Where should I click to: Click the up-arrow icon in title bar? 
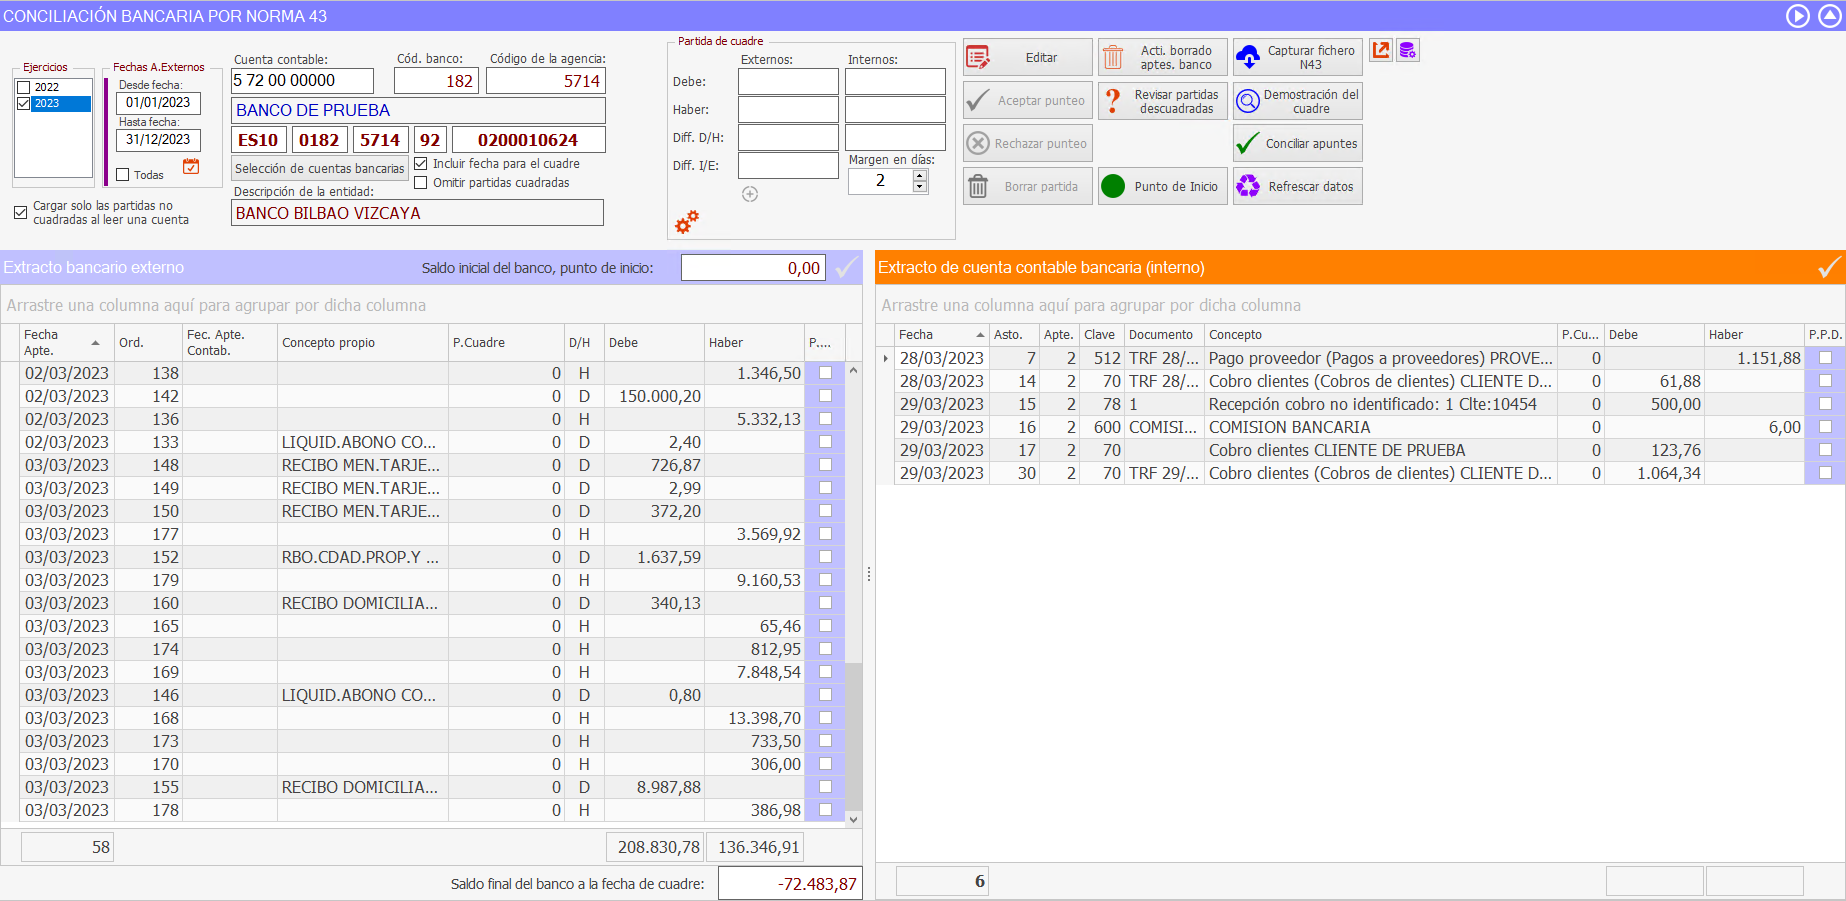(x=1829, y=16)
